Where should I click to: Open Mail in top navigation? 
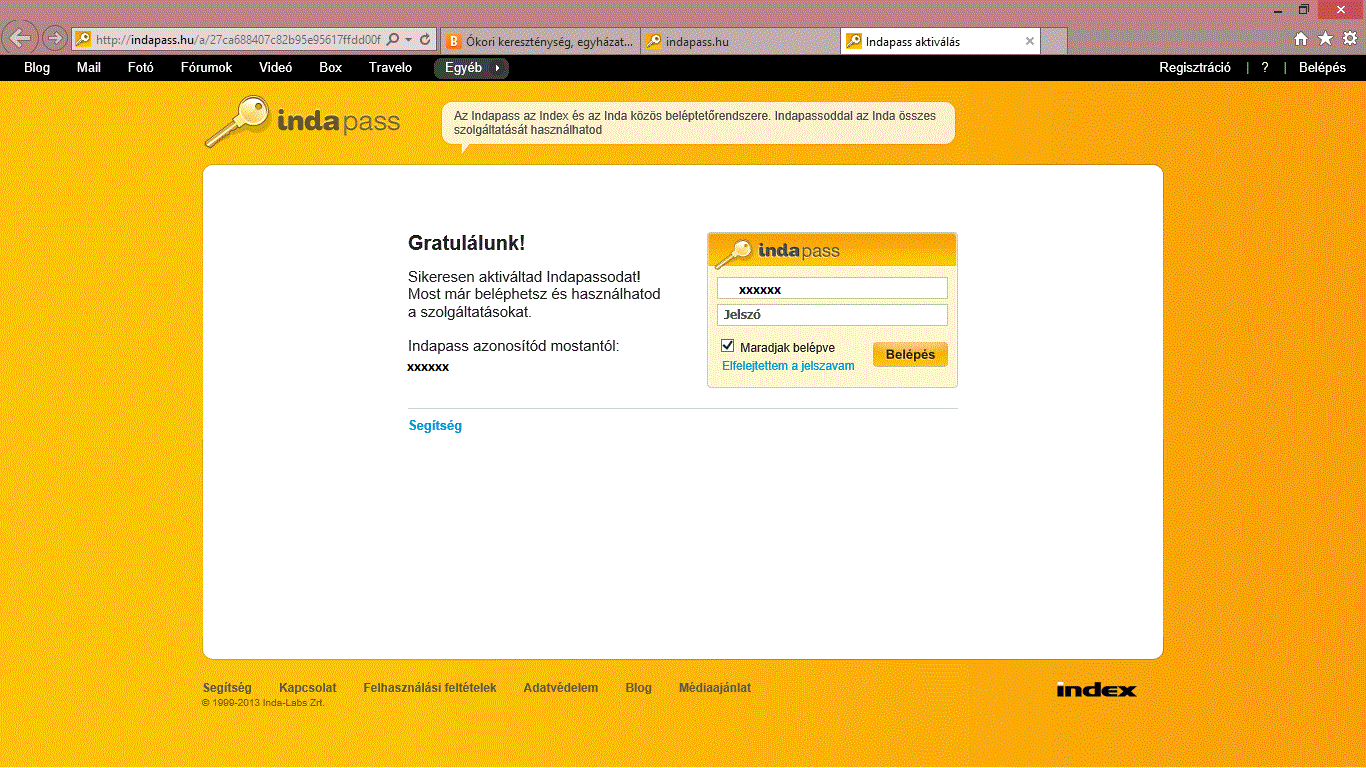pyautogui.click(x=89, y=68)
